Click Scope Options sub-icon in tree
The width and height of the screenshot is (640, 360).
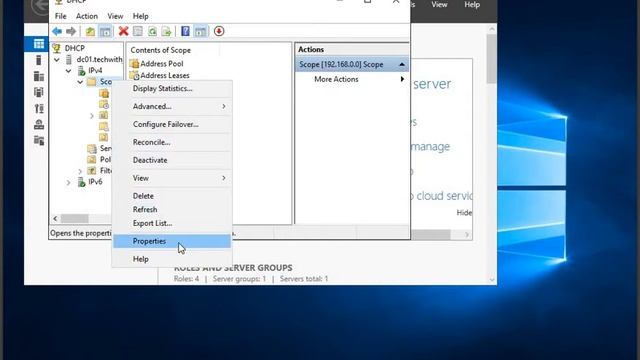(104, 126)
